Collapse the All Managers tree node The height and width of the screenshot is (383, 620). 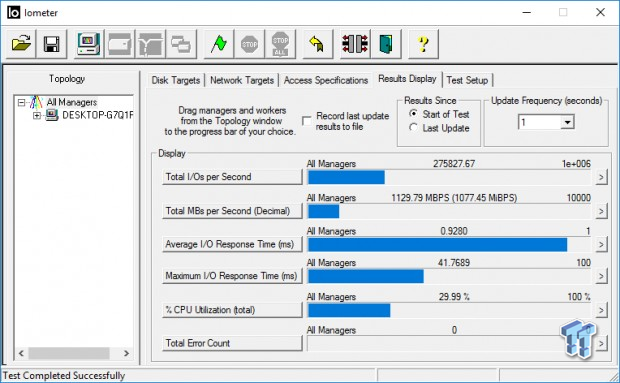click(x=21, y=103)
